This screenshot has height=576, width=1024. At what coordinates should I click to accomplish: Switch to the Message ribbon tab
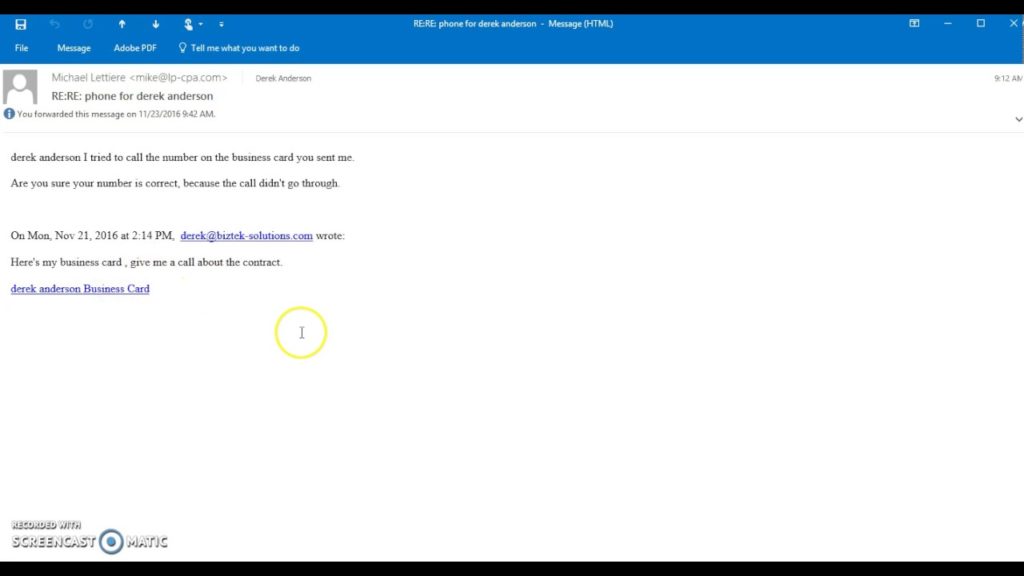coord(74,48)
